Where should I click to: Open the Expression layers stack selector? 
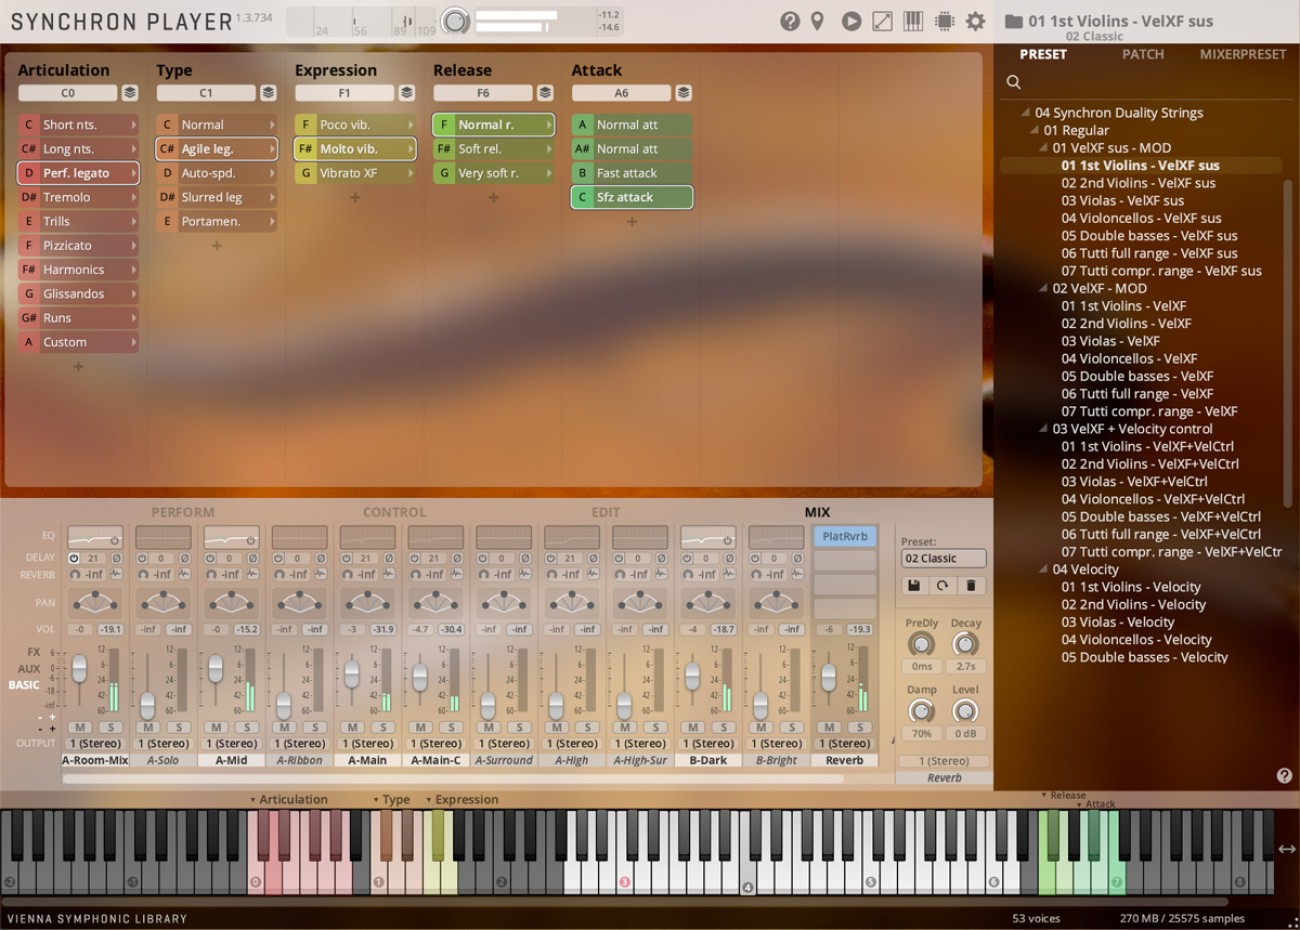406,92
